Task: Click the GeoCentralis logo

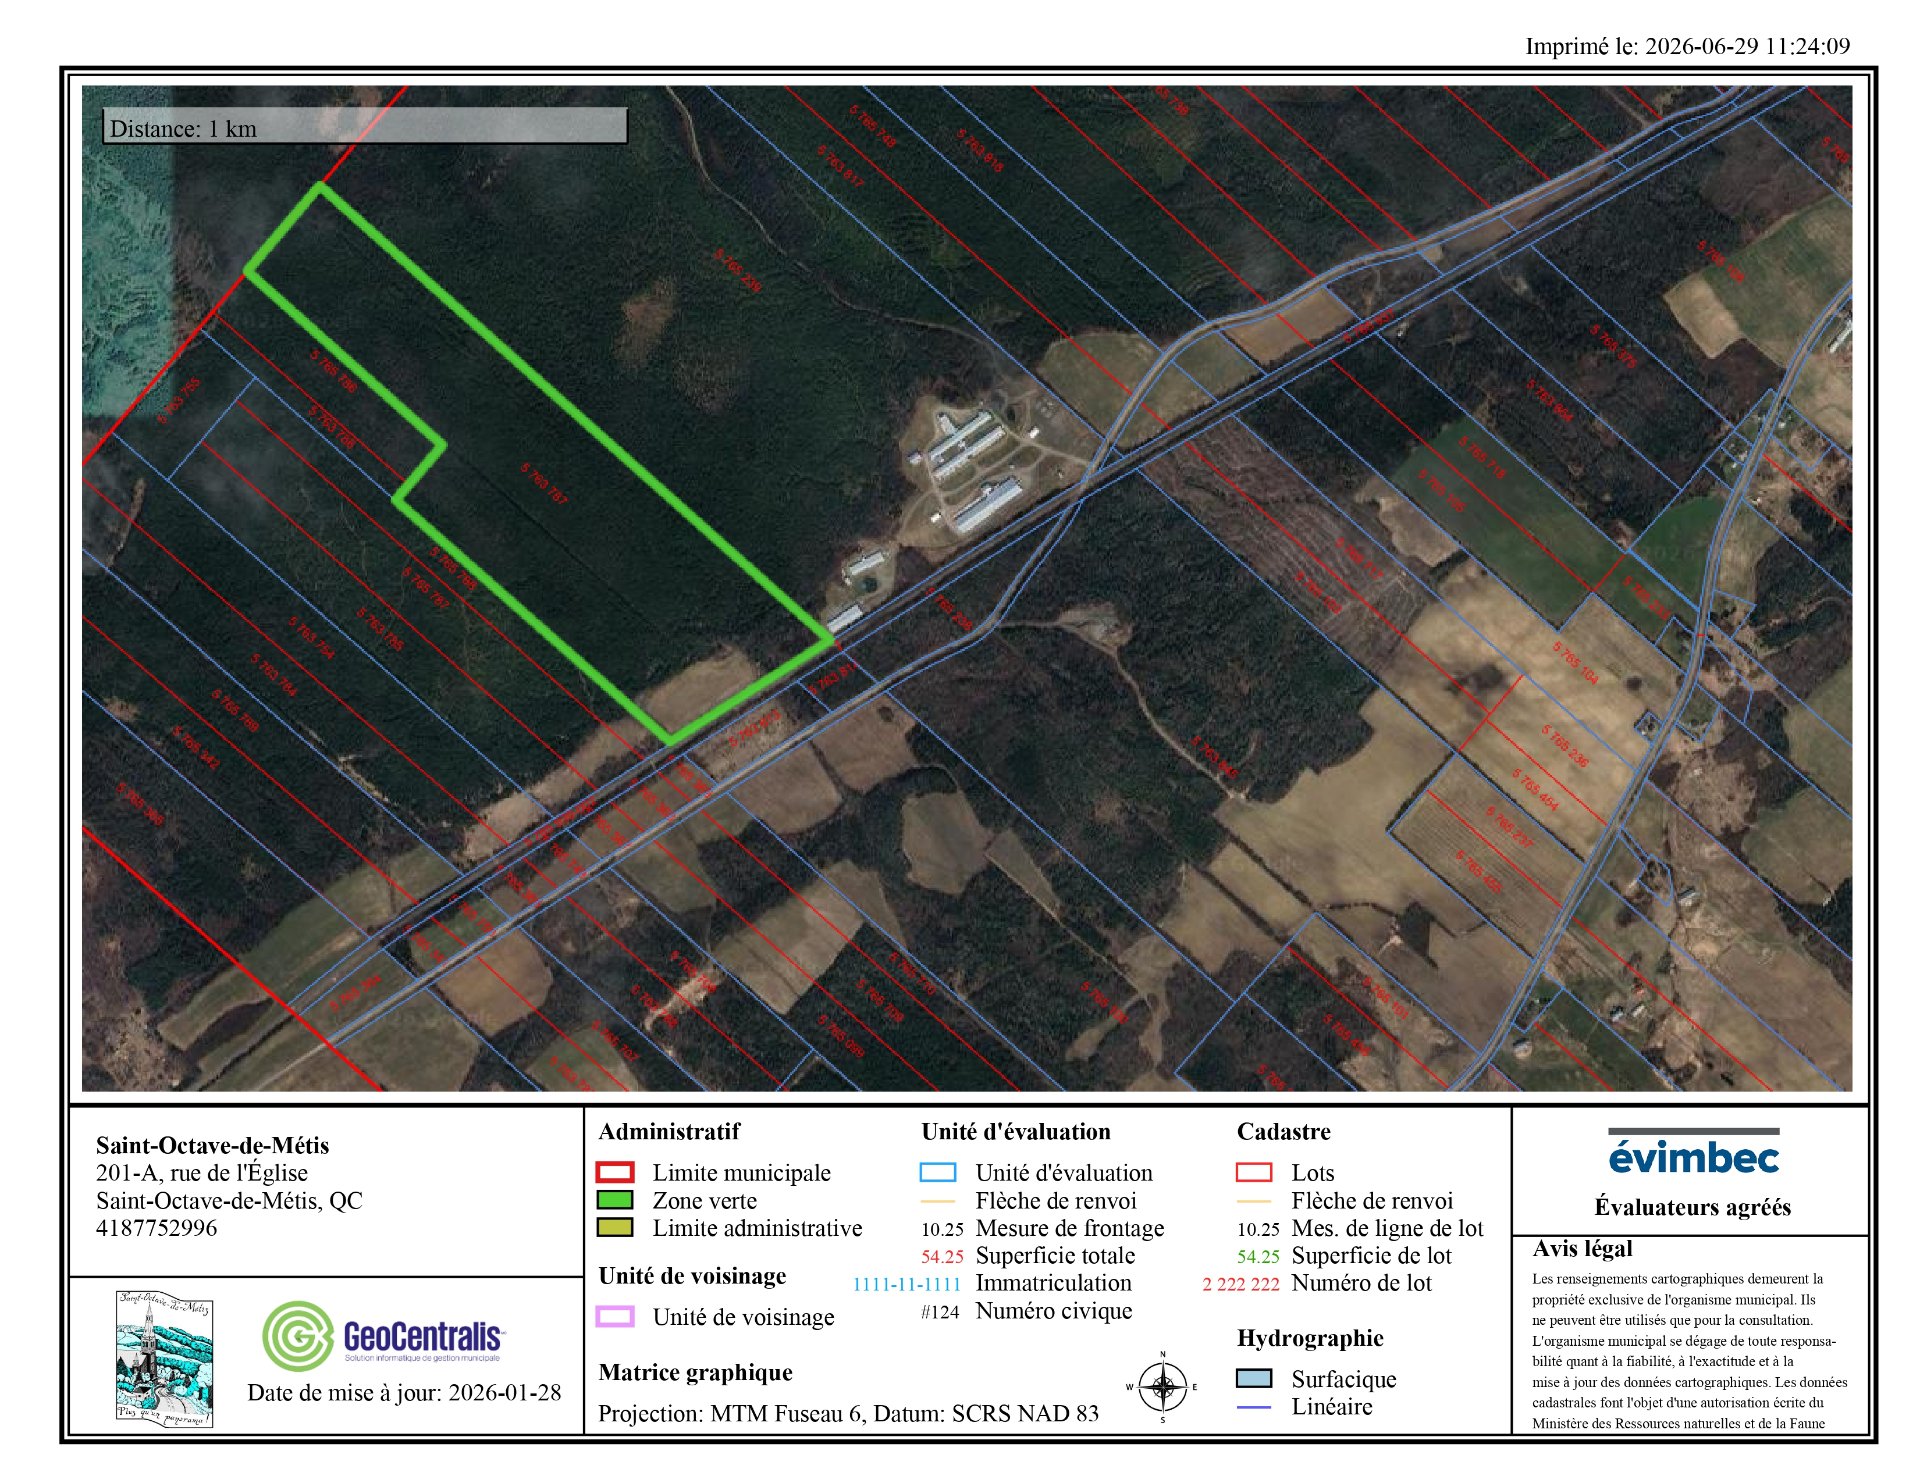Action: pos(384,1335)
